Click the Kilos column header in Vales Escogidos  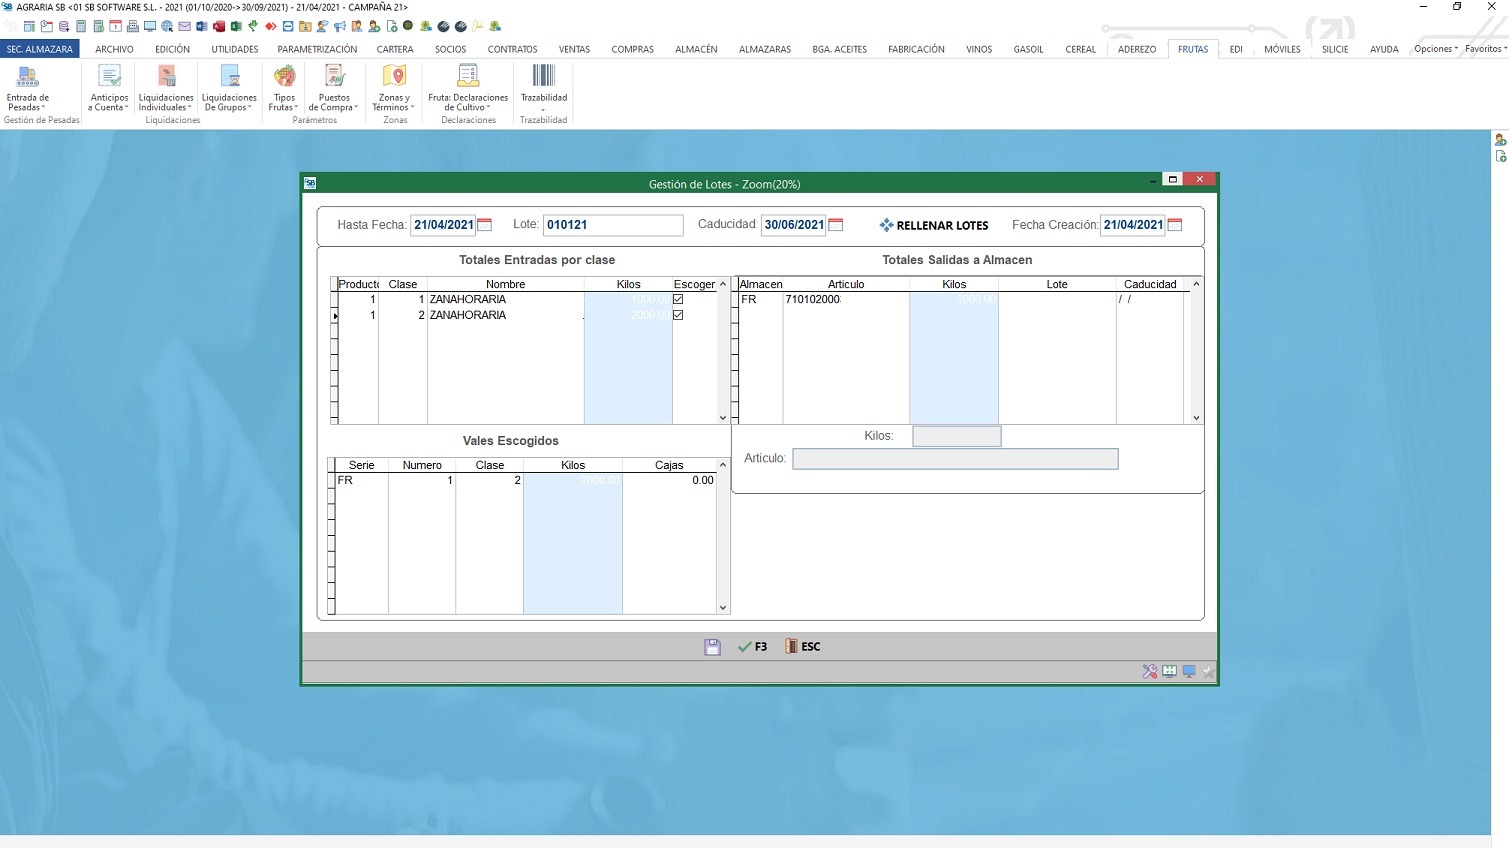tap(573, 465)
